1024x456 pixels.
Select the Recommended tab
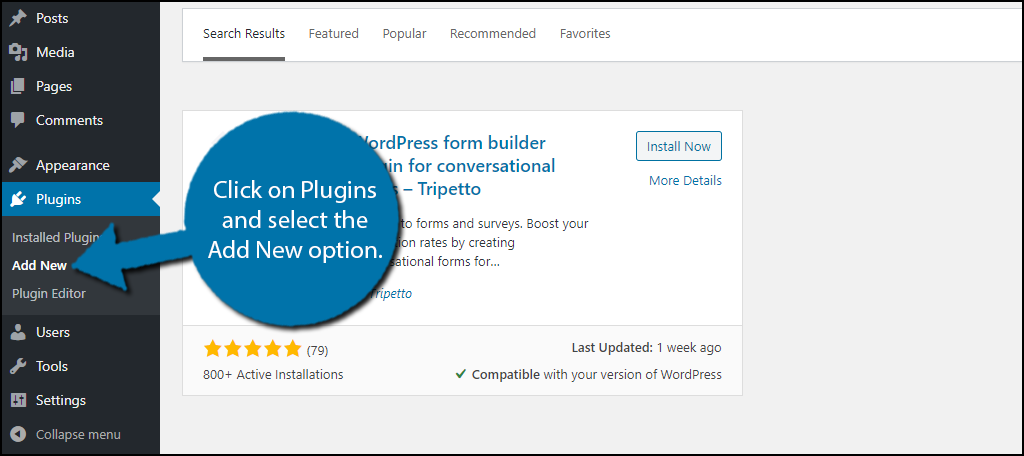493,33
